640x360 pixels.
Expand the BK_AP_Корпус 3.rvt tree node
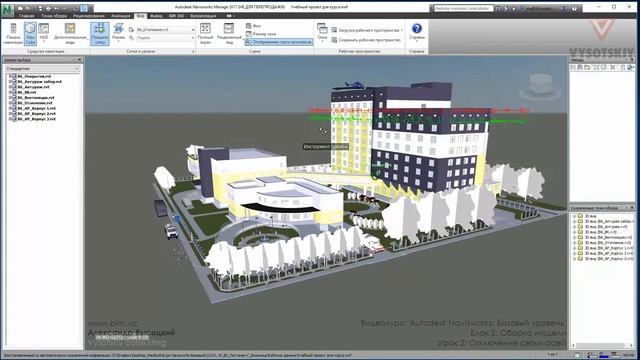(x=10, y=119)
